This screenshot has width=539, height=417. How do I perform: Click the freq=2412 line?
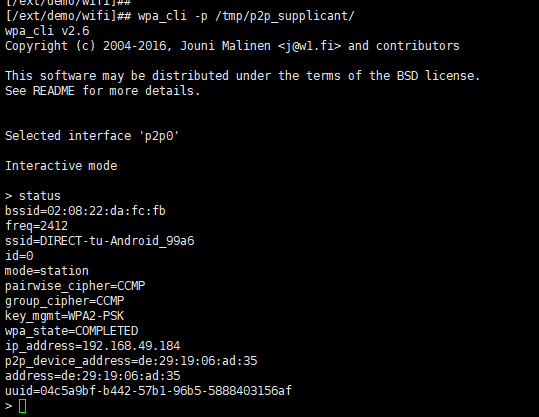tap(36, 226)
